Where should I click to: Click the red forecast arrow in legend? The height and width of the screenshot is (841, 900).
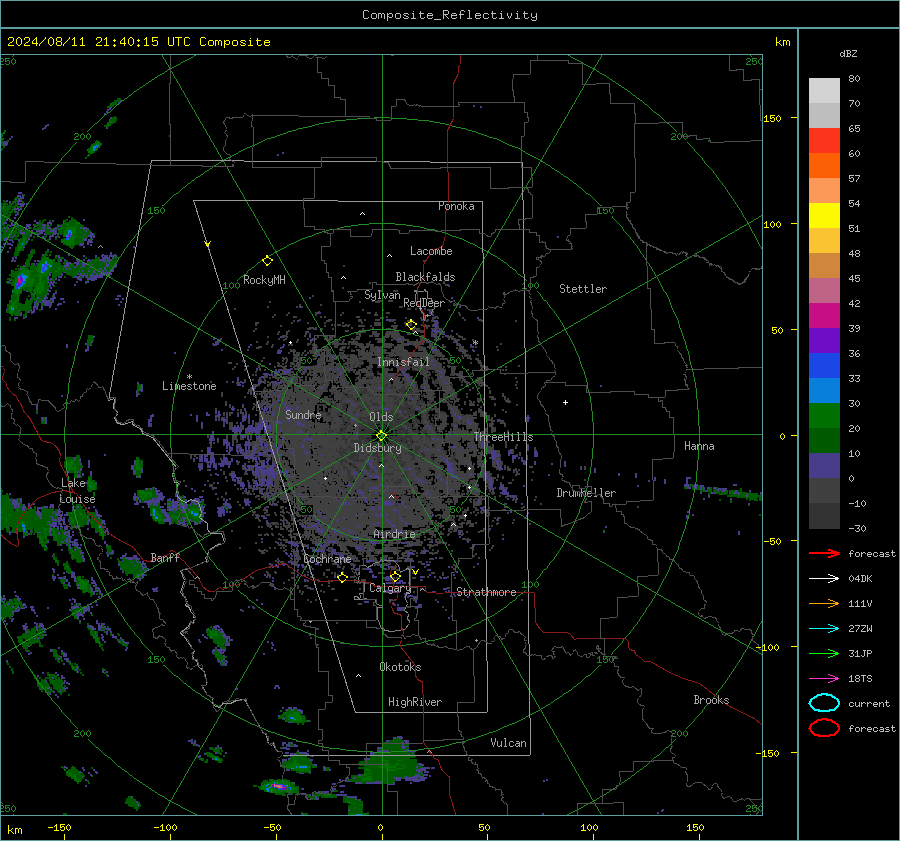pyautogui.click(x=824, y=553)
